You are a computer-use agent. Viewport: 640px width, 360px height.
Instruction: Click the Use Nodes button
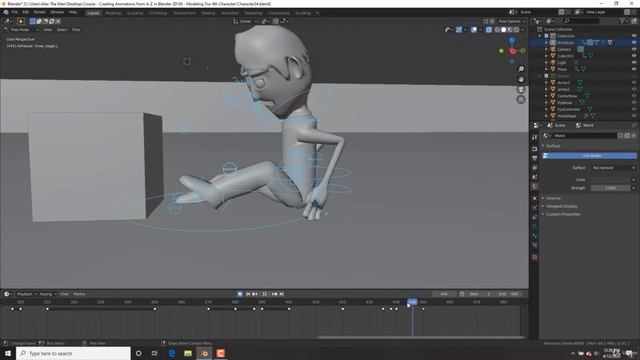pos(589,156)
